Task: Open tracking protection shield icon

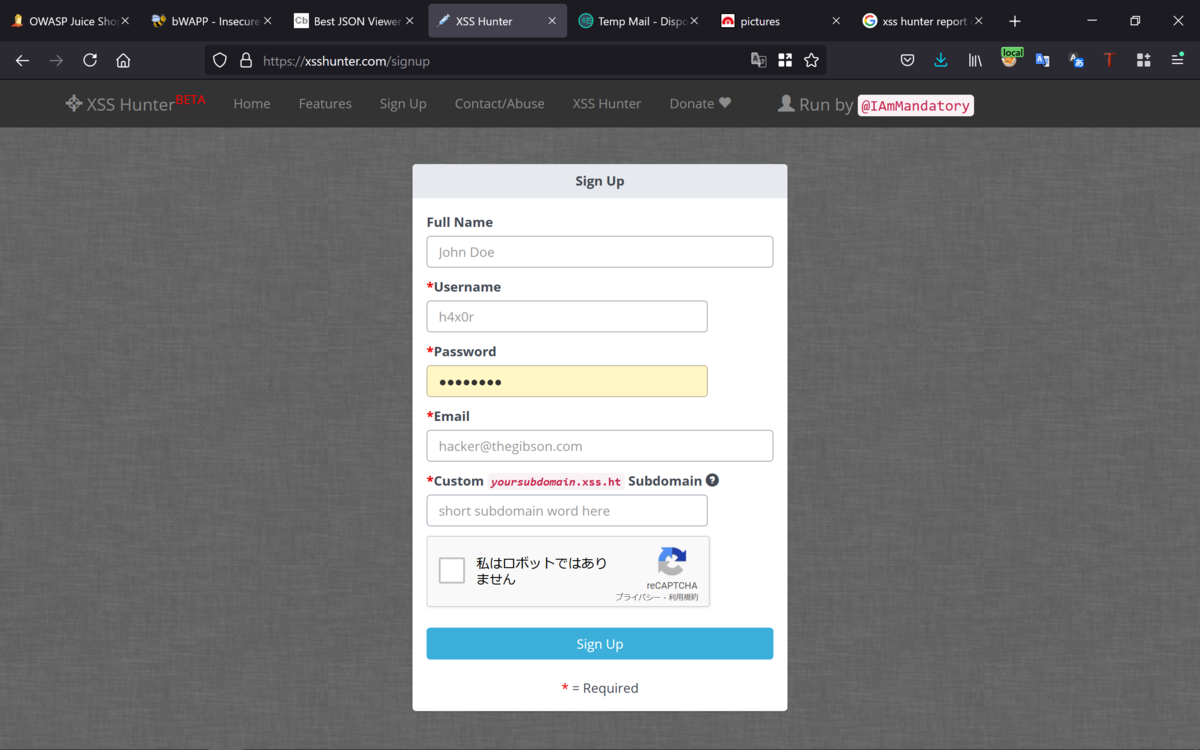Action: (x=220, y=60)
